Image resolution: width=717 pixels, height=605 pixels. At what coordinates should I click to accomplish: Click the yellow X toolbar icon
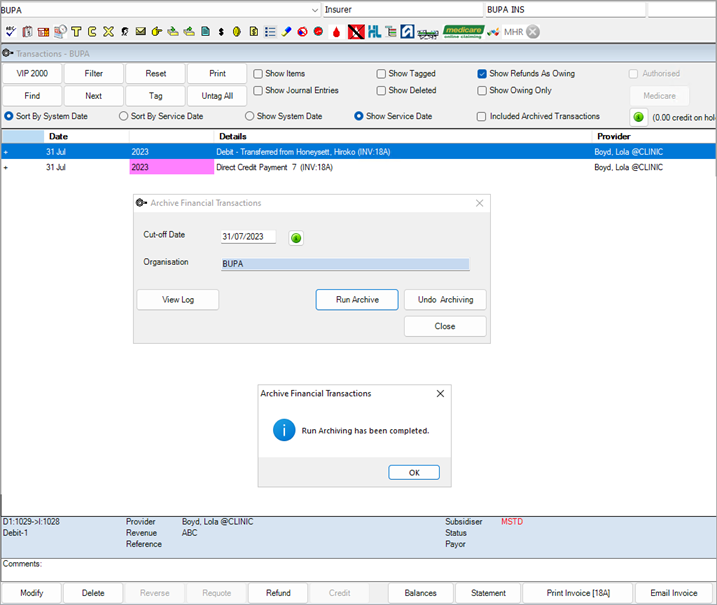(108, 32)
